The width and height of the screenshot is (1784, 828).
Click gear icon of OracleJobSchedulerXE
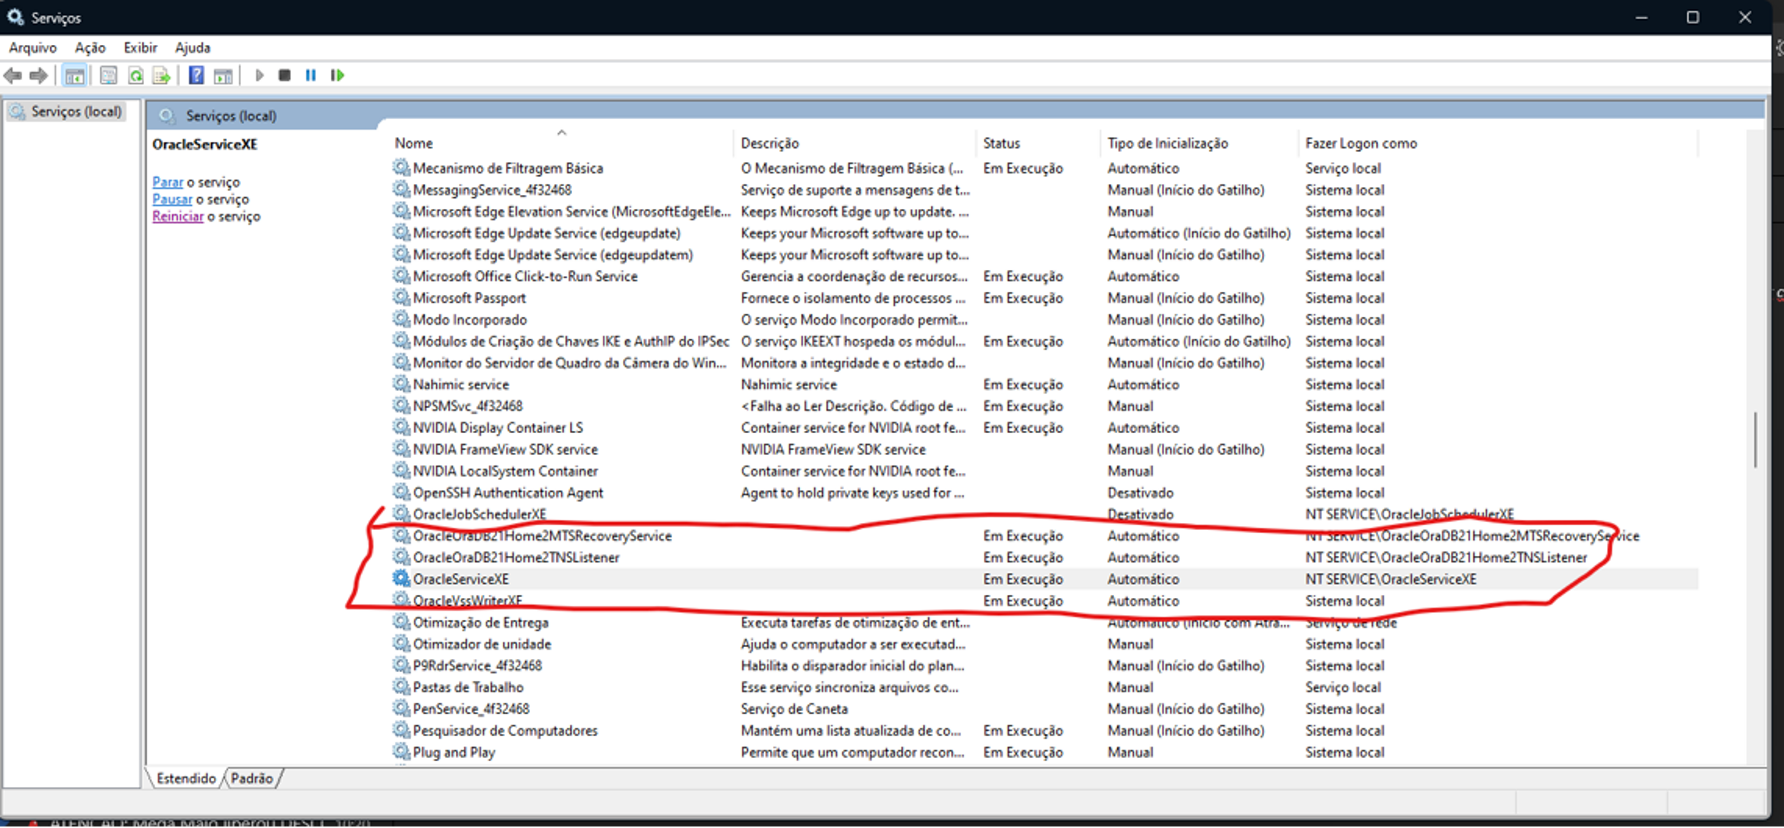[x=401, y=514]
